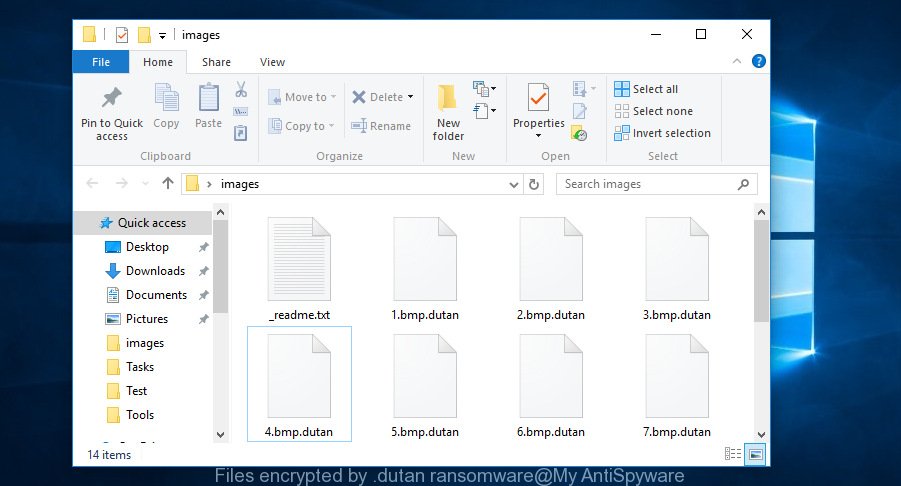901x486 pixels.
Task: Click the Forward navigation arrow
Action: click(121, 183)
